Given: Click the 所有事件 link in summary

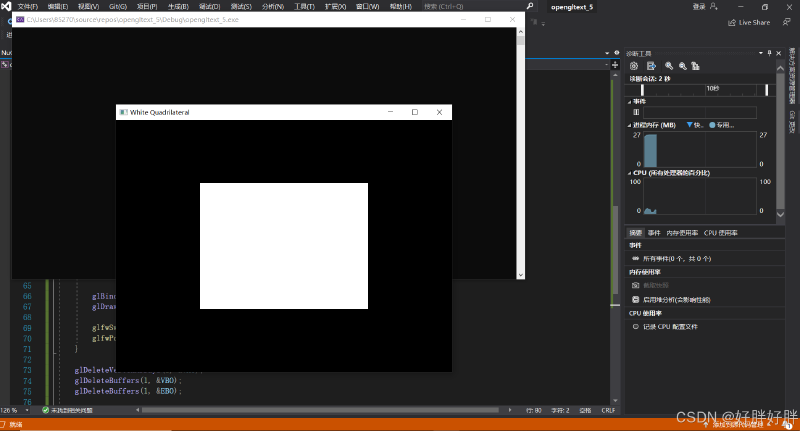Looking at the screenshot, I should (x=677, y=259).
